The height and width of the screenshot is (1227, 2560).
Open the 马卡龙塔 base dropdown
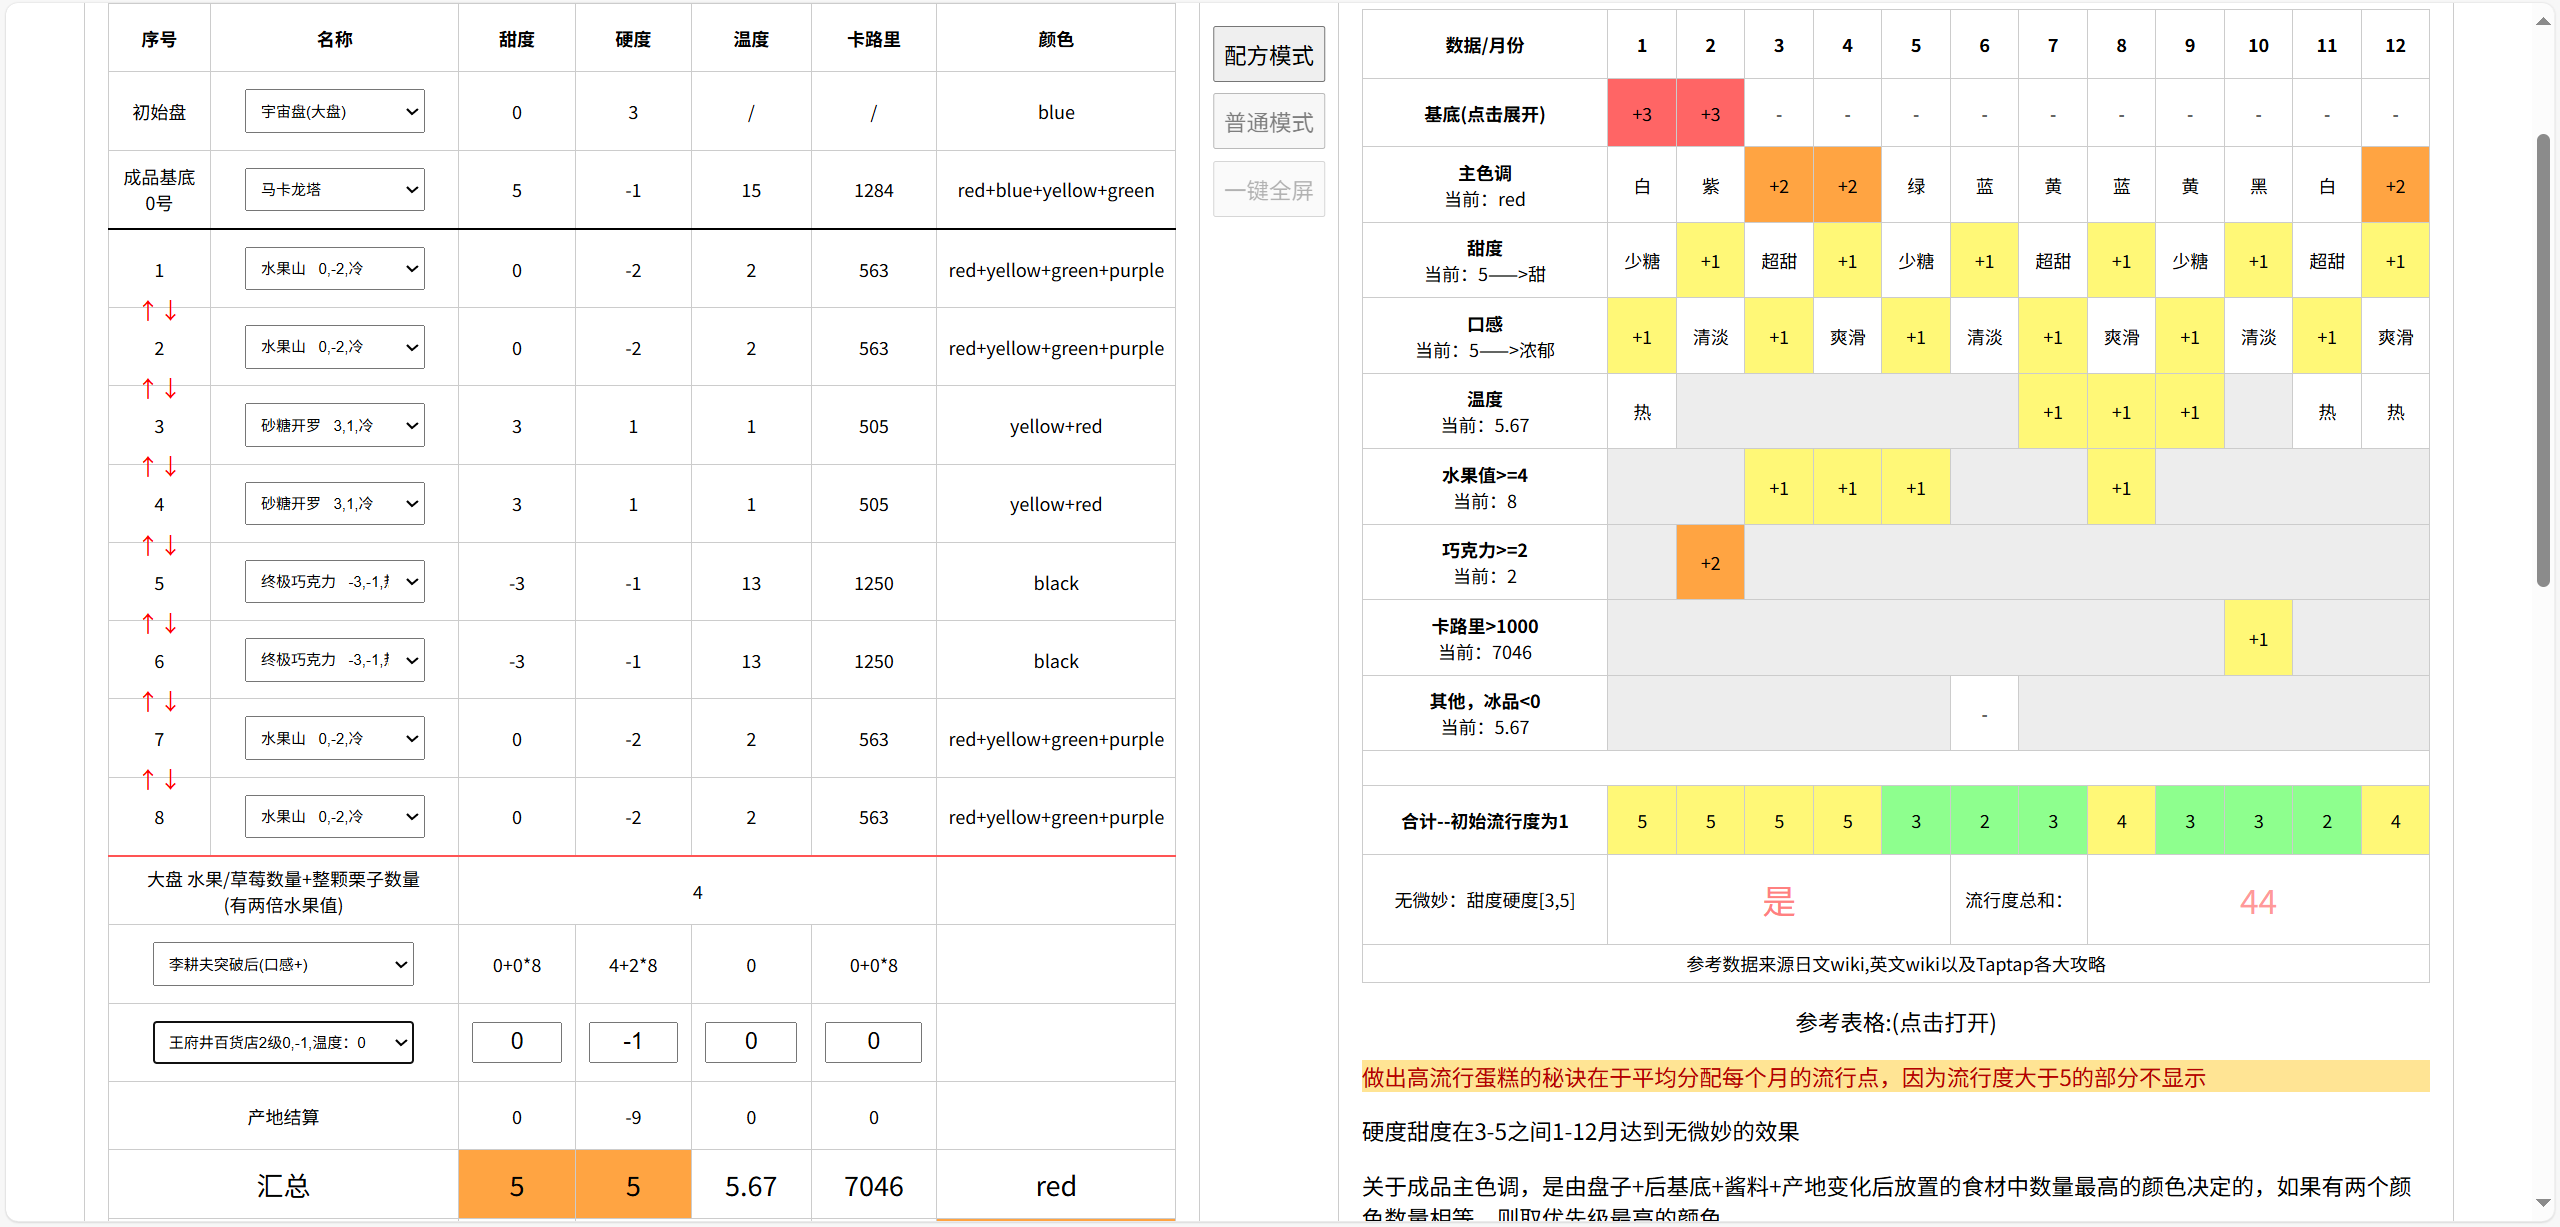pyautogui.click(x=334, y=189)
